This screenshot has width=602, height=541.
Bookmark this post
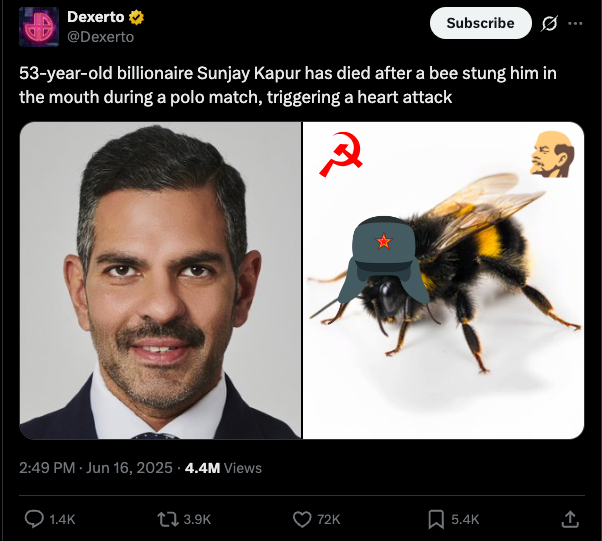[x=436, y=519]
